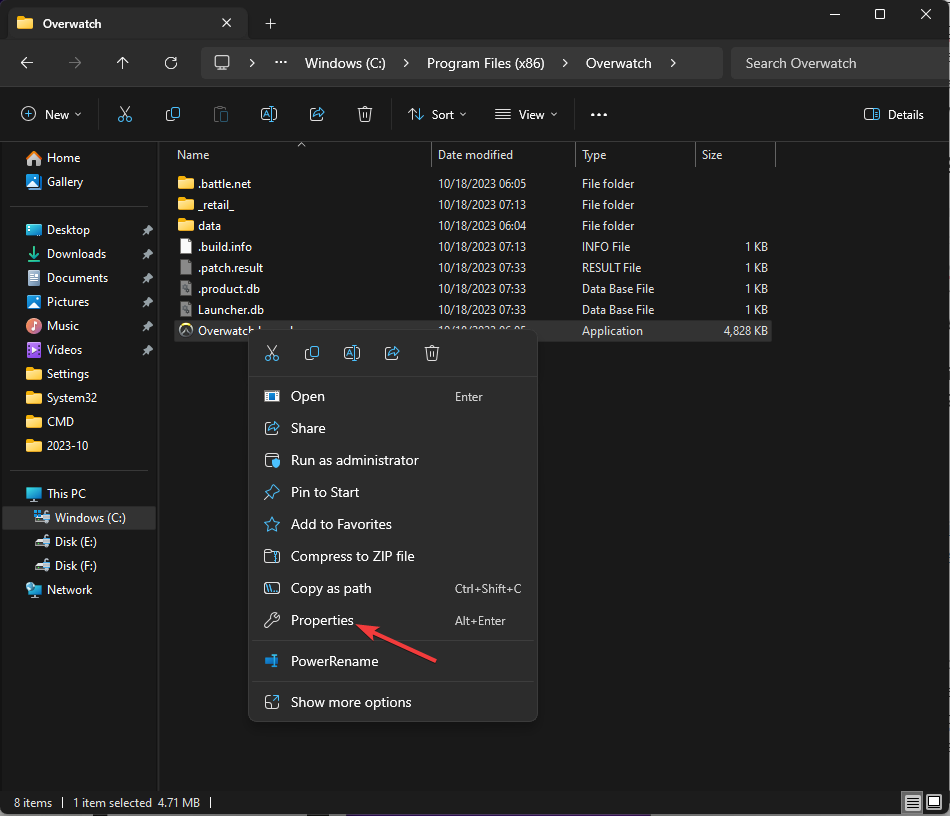Screen dimensions: 950x816
Task: Expand chevron after Program Files (x86)
Action: tap(565, 63)
